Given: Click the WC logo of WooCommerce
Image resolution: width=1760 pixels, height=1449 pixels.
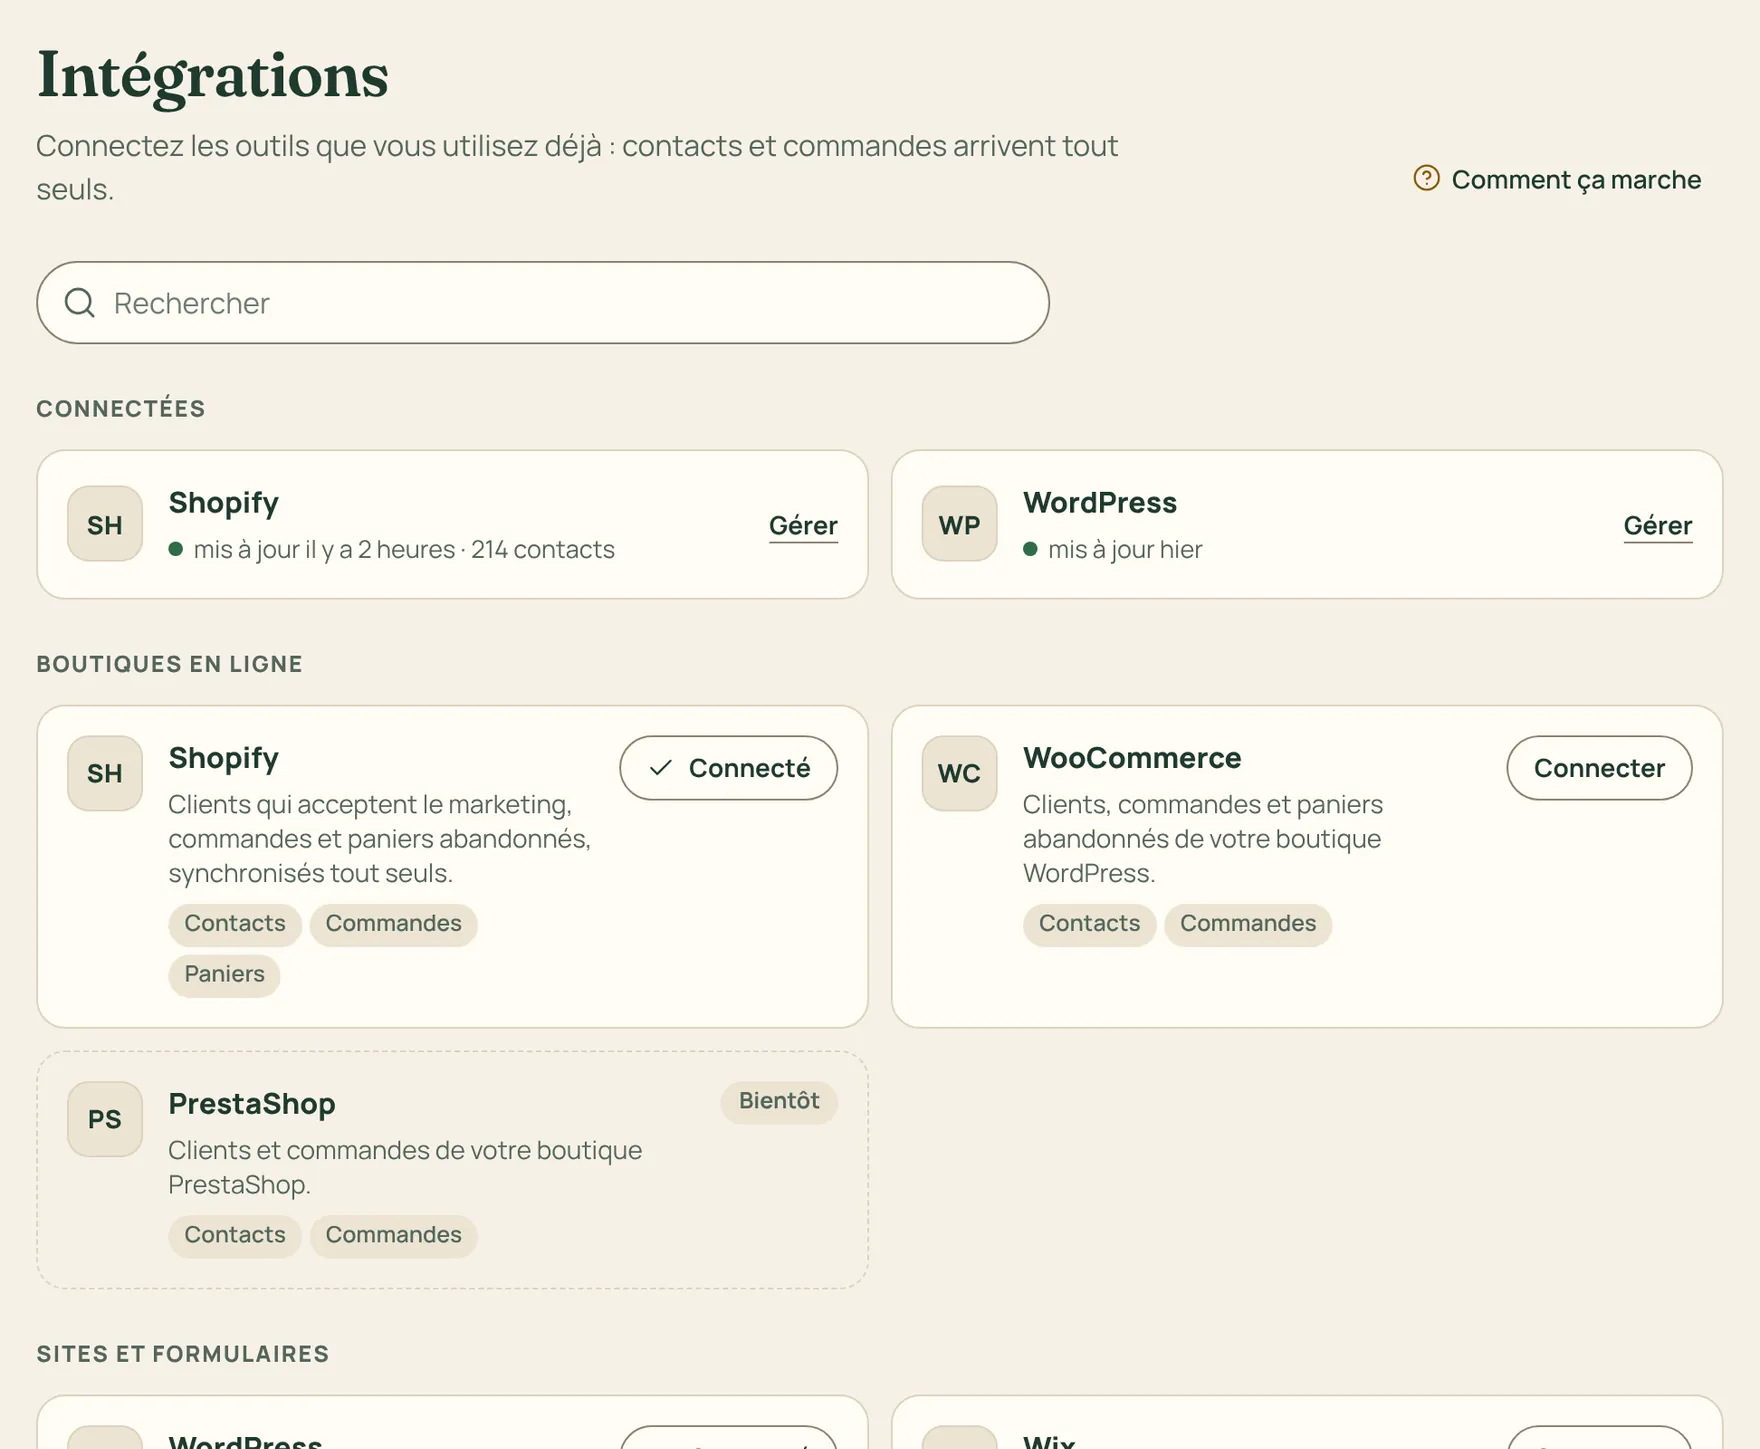Looking at the screenshot, I should pyautogui.click(x=959, y=773).
